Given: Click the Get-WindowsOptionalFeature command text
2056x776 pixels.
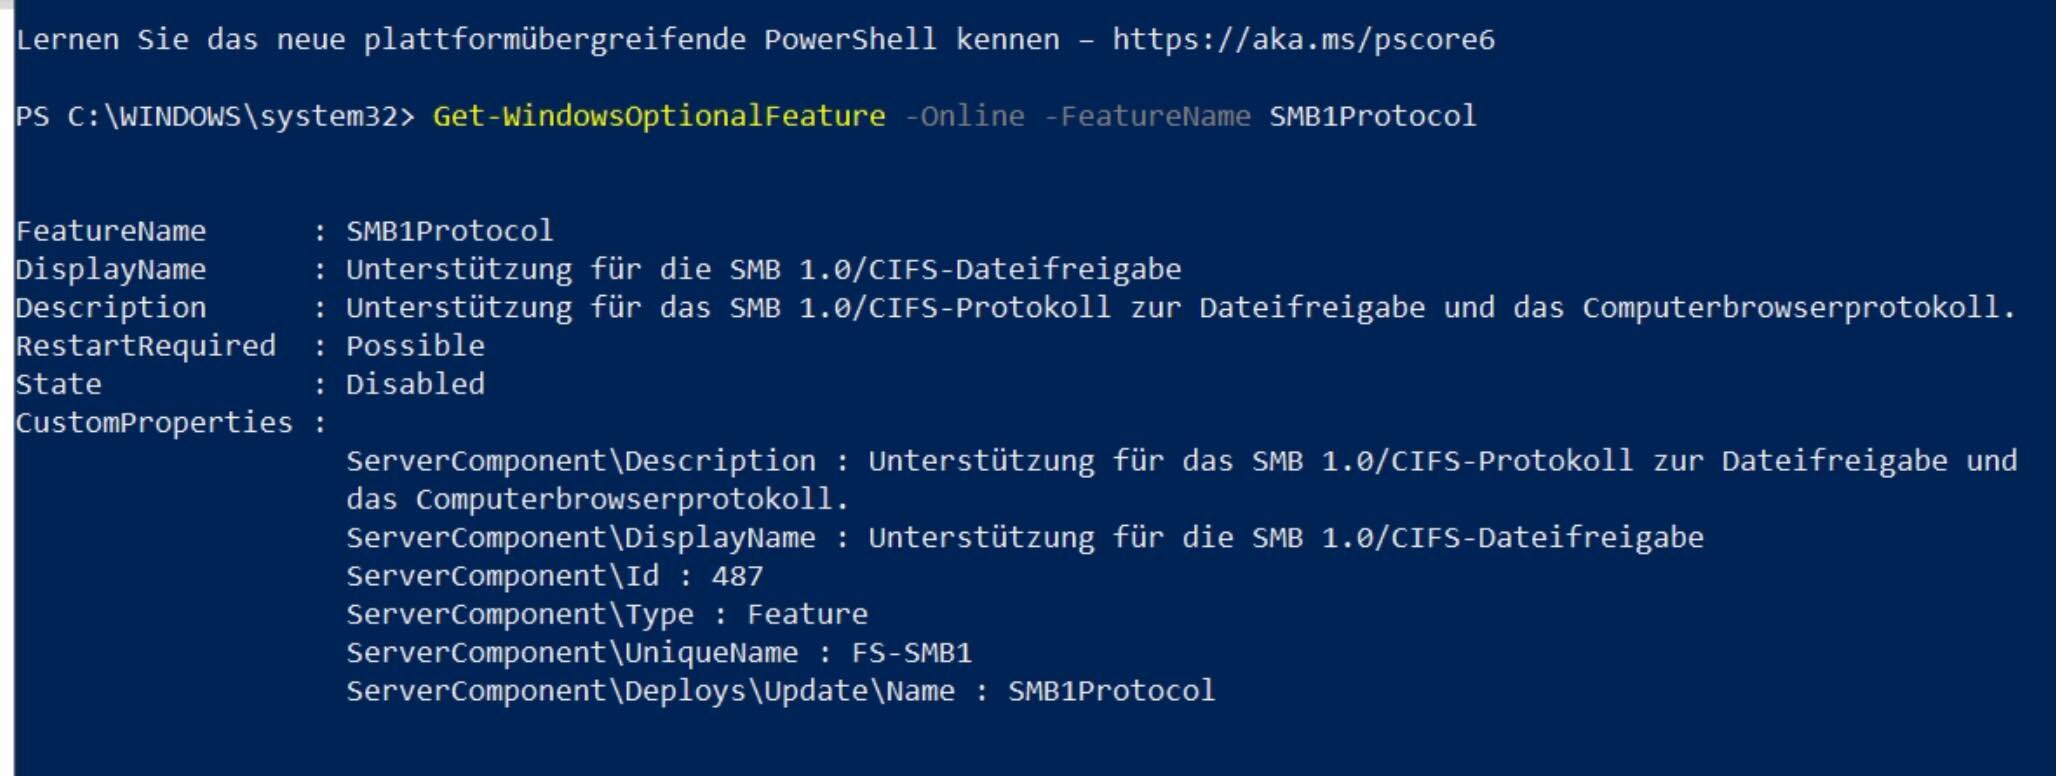Looking at the screenshot, I should 659,116.
